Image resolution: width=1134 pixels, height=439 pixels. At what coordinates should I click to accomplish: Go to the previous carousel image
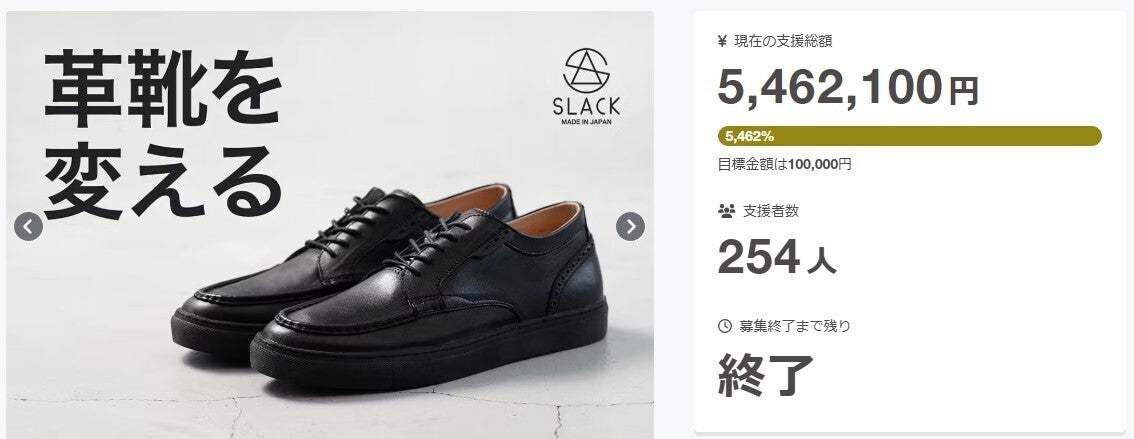tap(28, 226)
